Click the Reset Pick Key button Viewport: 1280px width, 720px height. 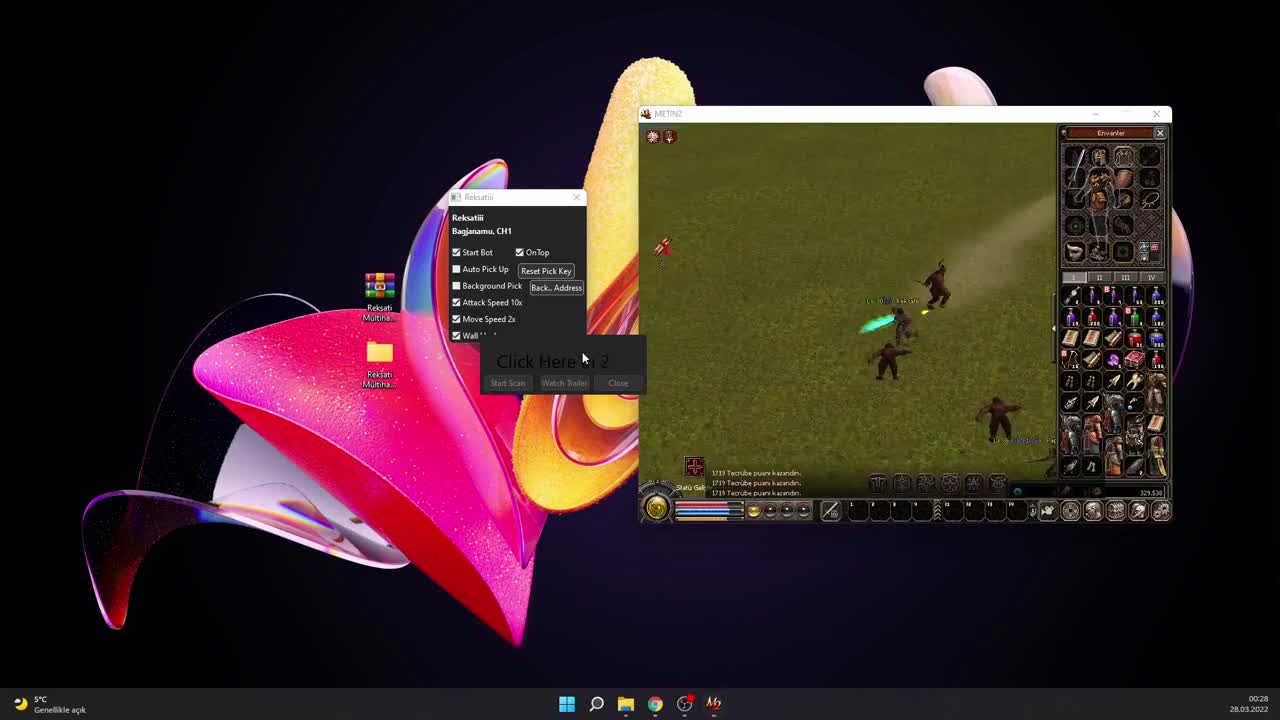pos(546,271)
